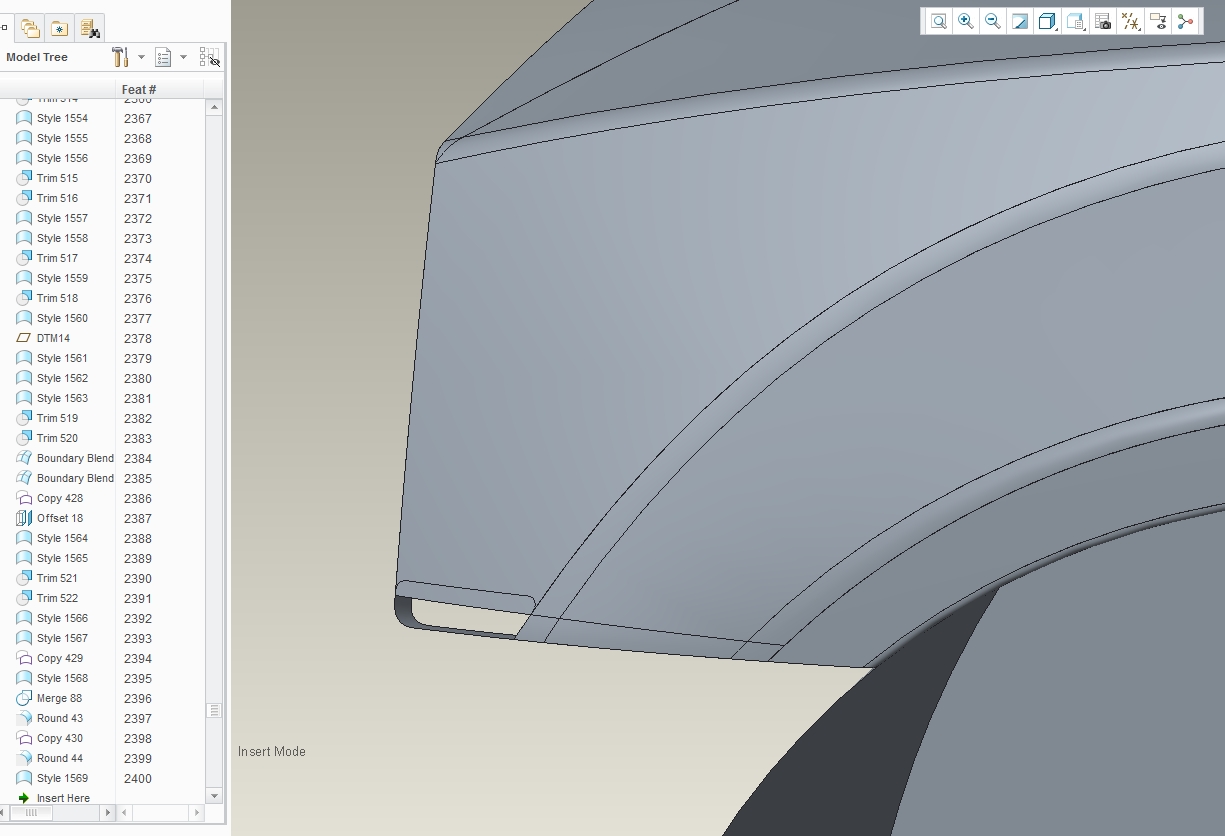Open the dropdown arrow beside hammer icon

(141, 57)
